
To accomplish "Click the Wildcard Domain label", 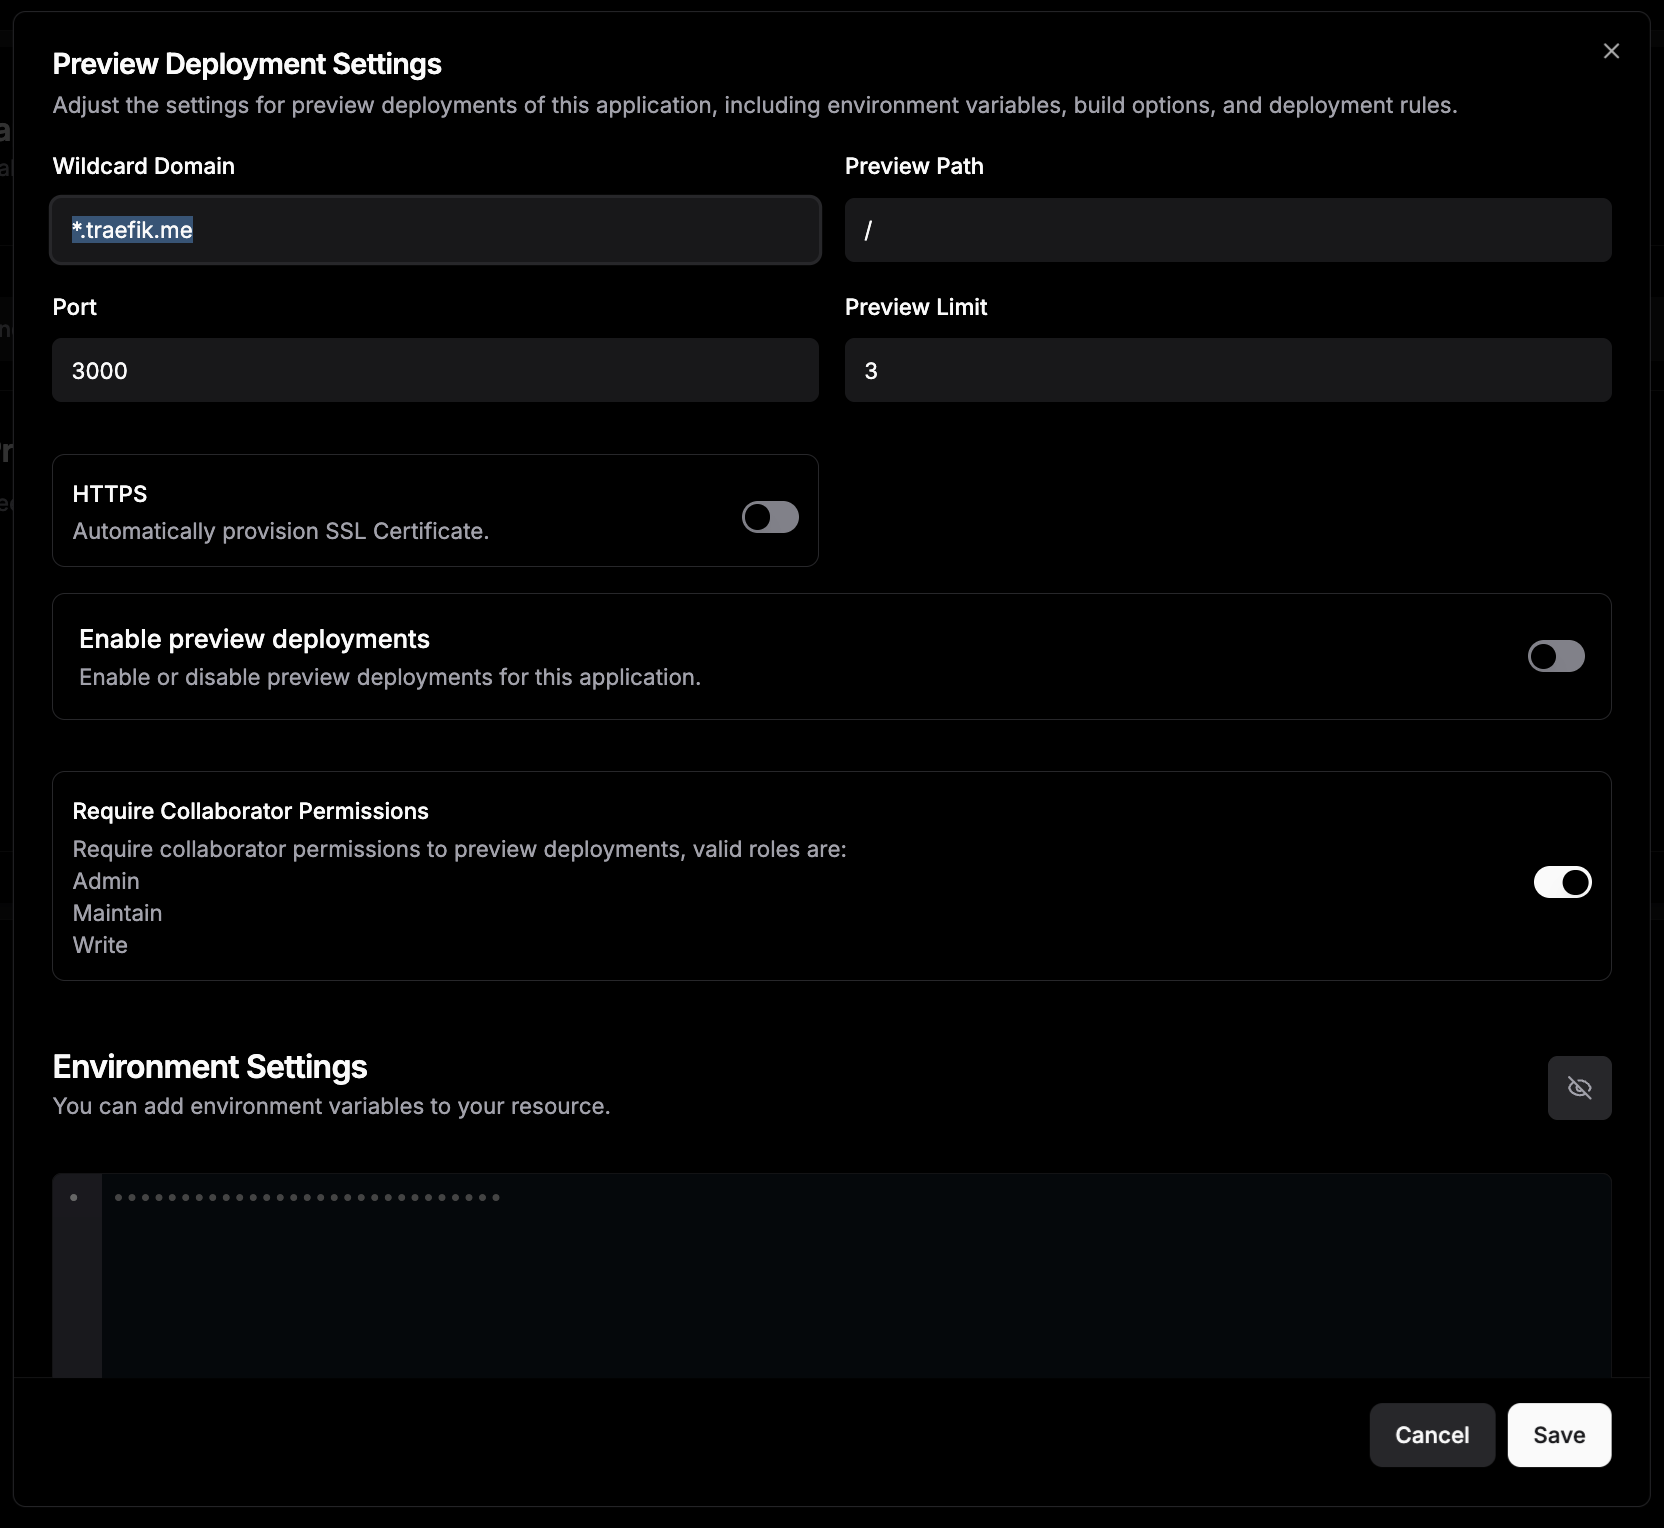I will [143, 166].
